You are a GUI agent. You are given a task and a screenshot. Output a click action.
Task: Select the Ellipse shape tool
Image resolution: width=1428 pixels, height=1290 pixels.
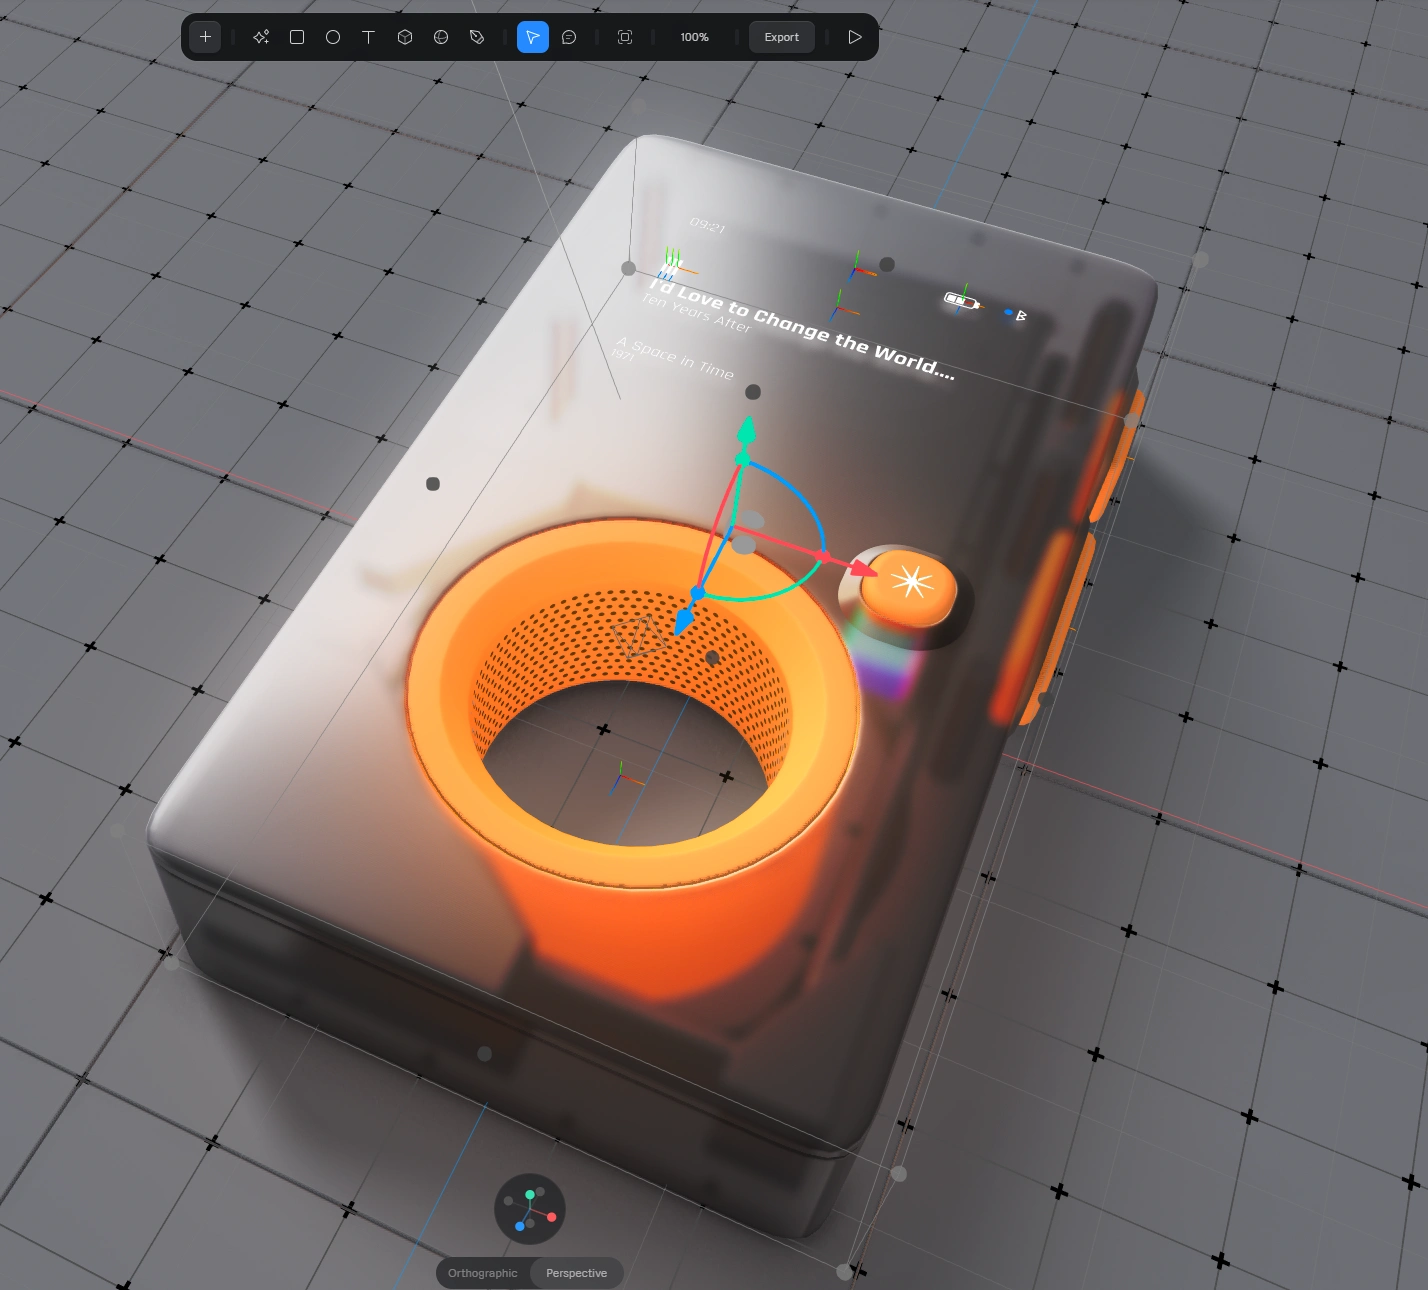(333, 37)
